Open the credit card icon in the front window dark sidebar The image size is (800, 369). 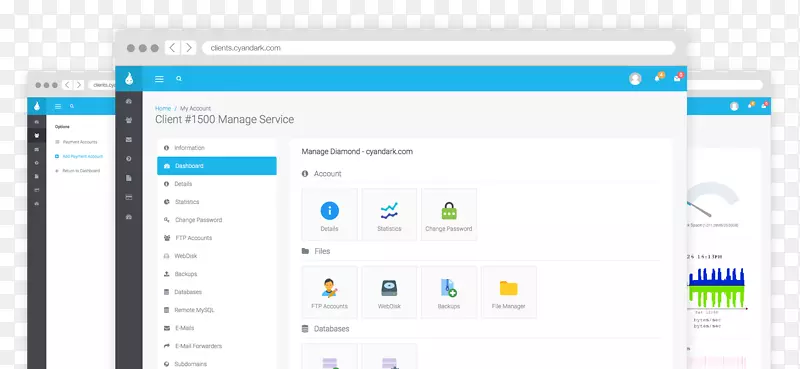pyautogui.click(x=129, y=197)
